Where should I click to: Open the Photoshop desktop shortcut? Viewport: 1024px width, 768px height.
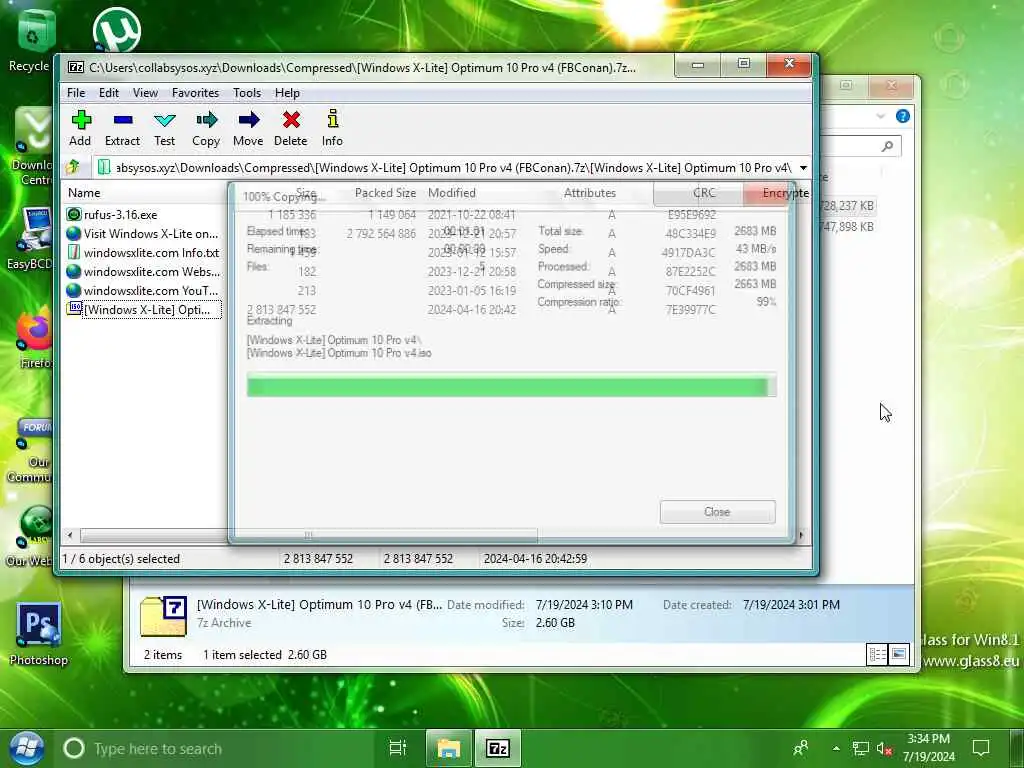pos(39,633)
